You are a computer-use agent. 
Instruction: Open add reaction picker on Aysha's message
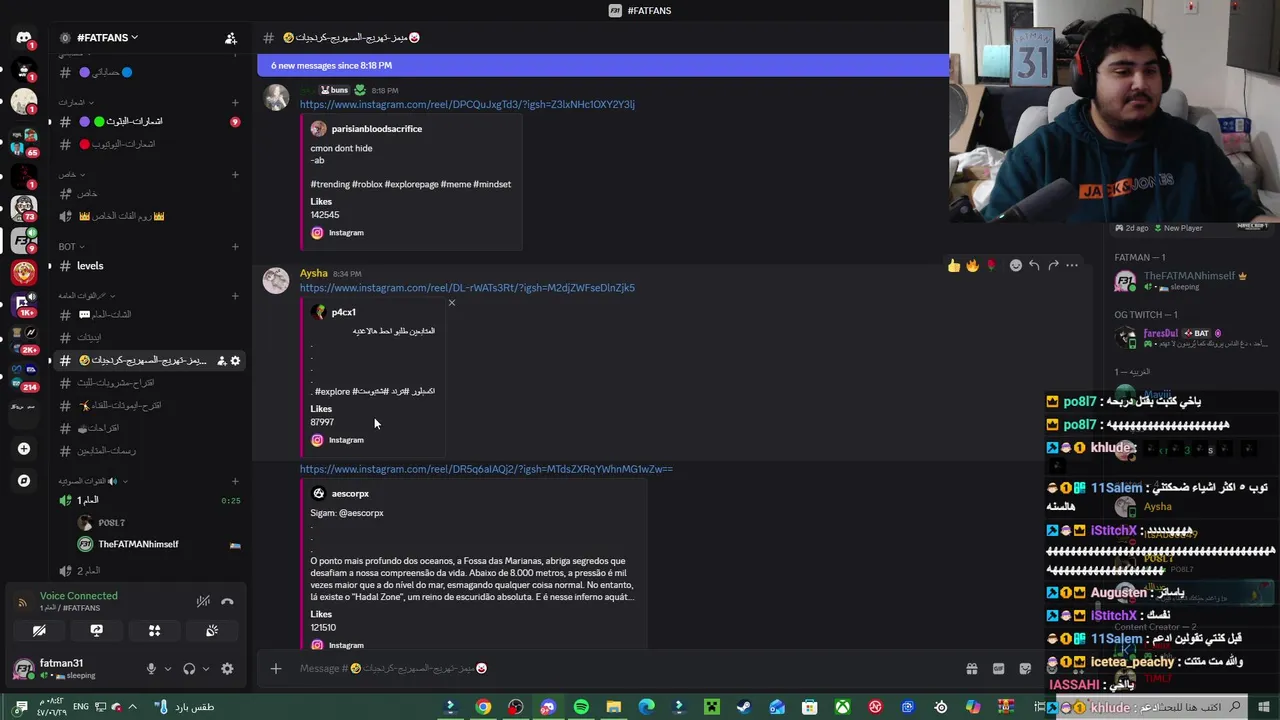tap(1015, 265)
